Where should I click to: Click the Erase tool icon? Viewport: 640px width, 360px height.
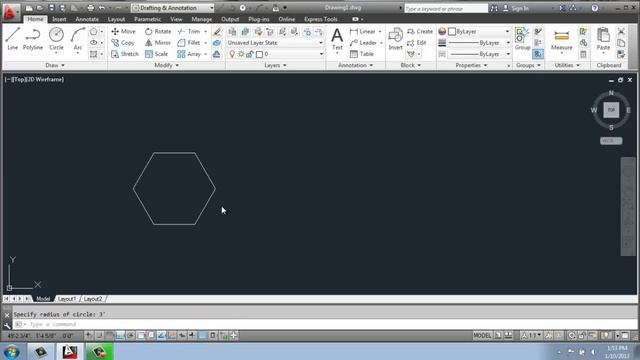(x=217, y=31)
